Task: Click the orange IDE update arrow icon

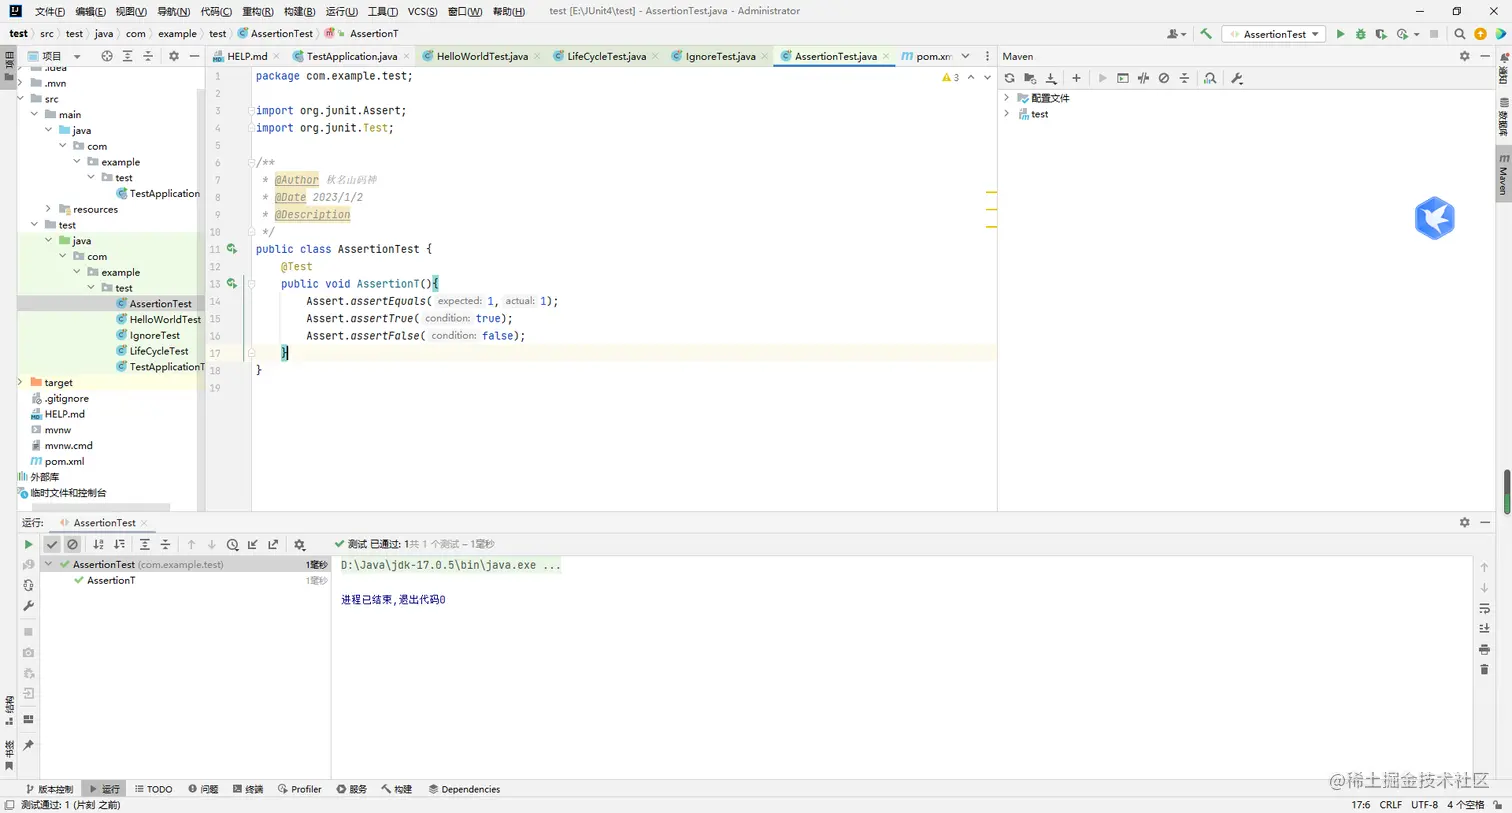Action: tap(1480, 34)
